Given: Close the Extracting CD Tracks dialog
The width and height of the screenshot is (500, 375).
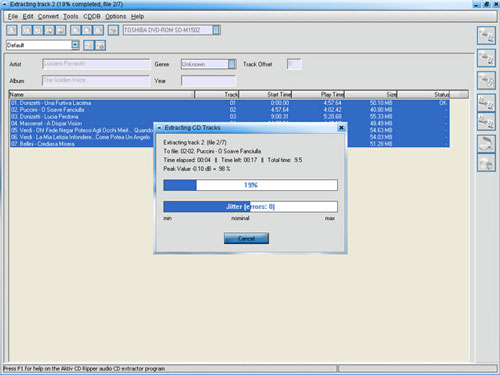Looking at the screenshot, I should coord(341,128).
